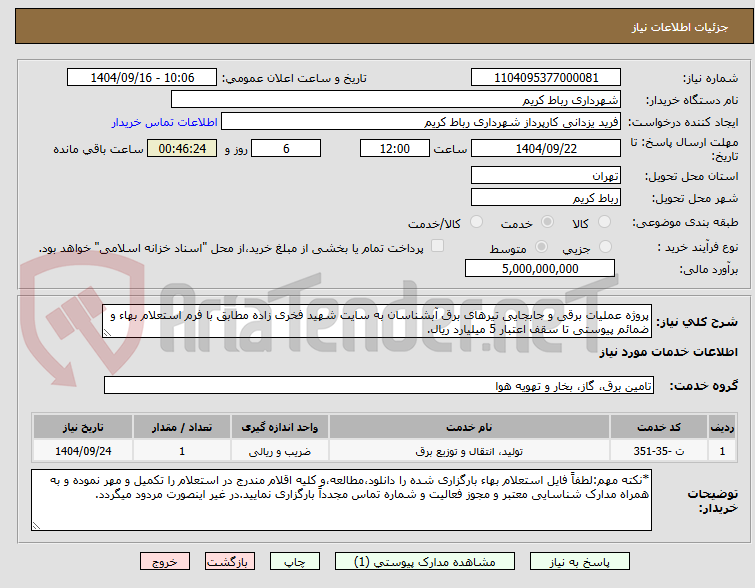Click the province field تهران
Image resolution: width=755 pixels, height=588 pixels.
click(546, 175)
